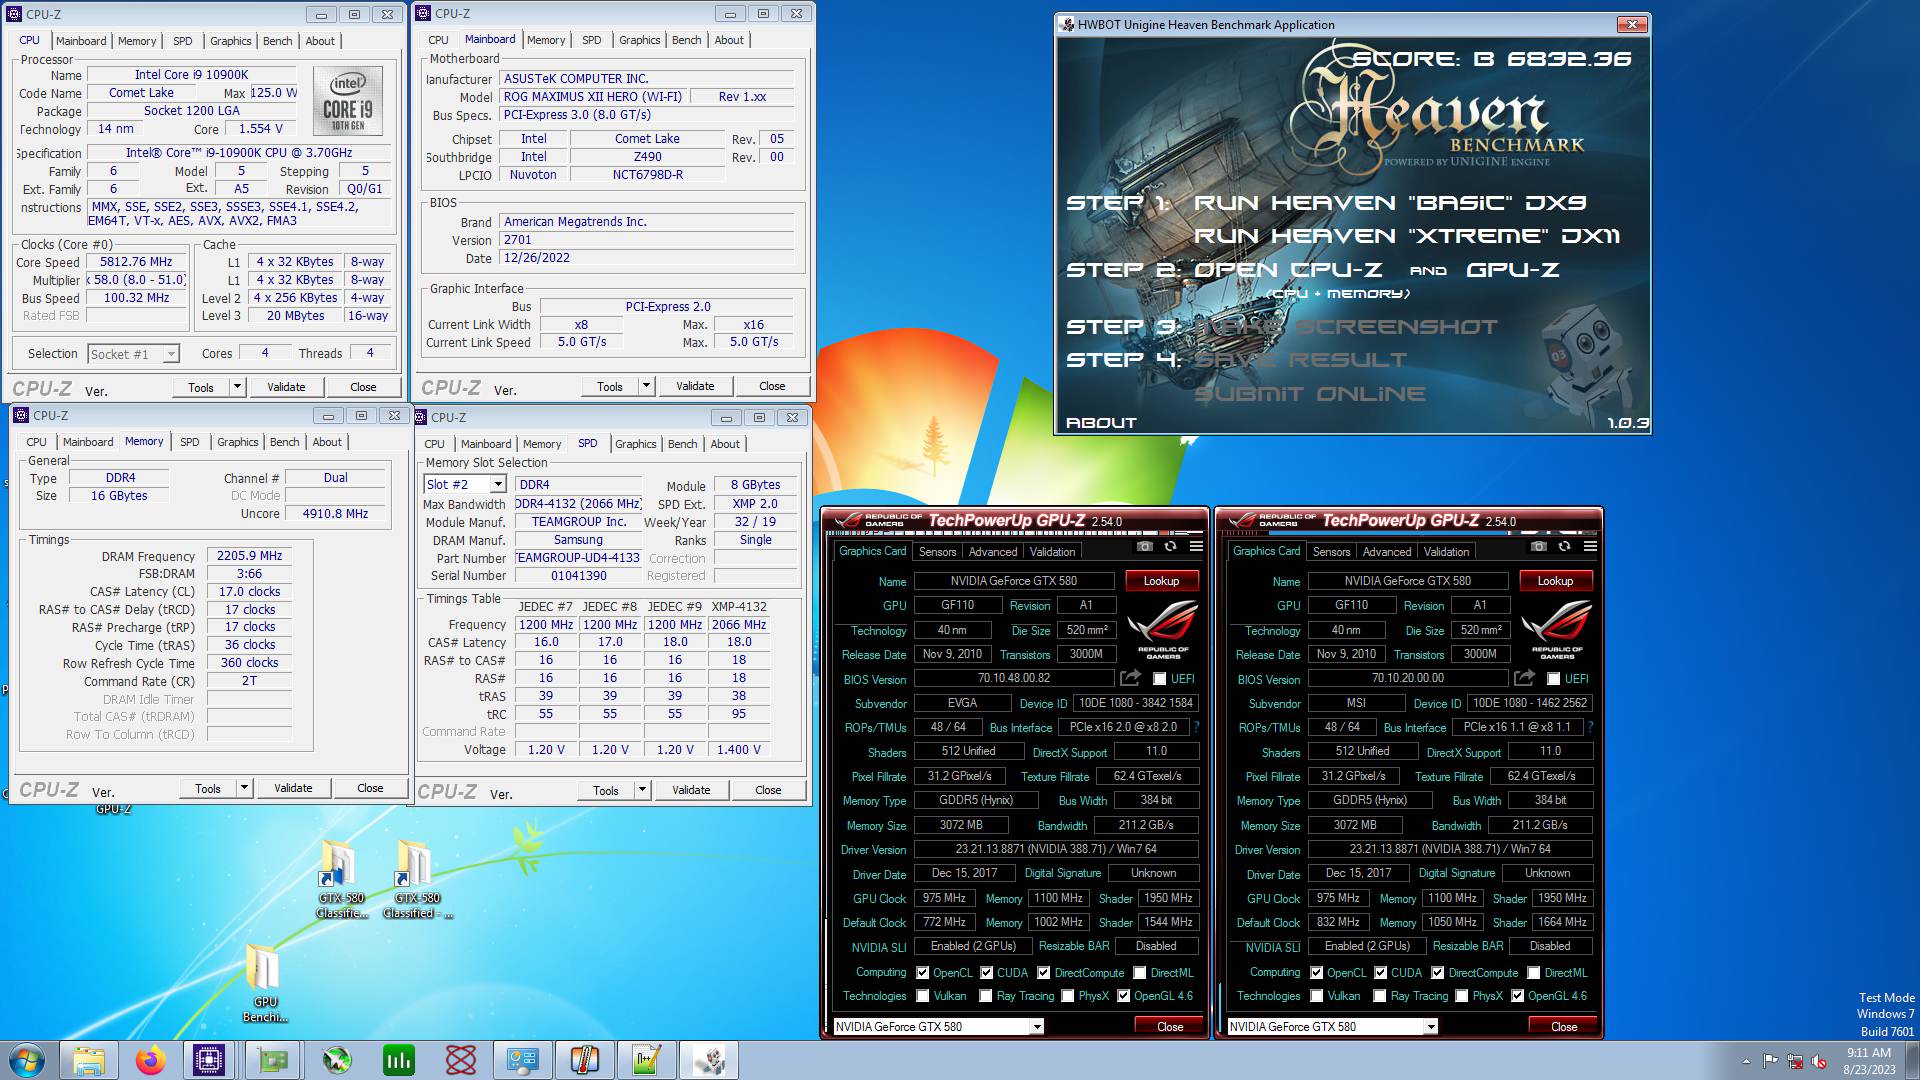The height and width of the screenshot is (1080, 1920).
Task: Open the Slot #2 memory slot dropdown
Action: (465, 485)
